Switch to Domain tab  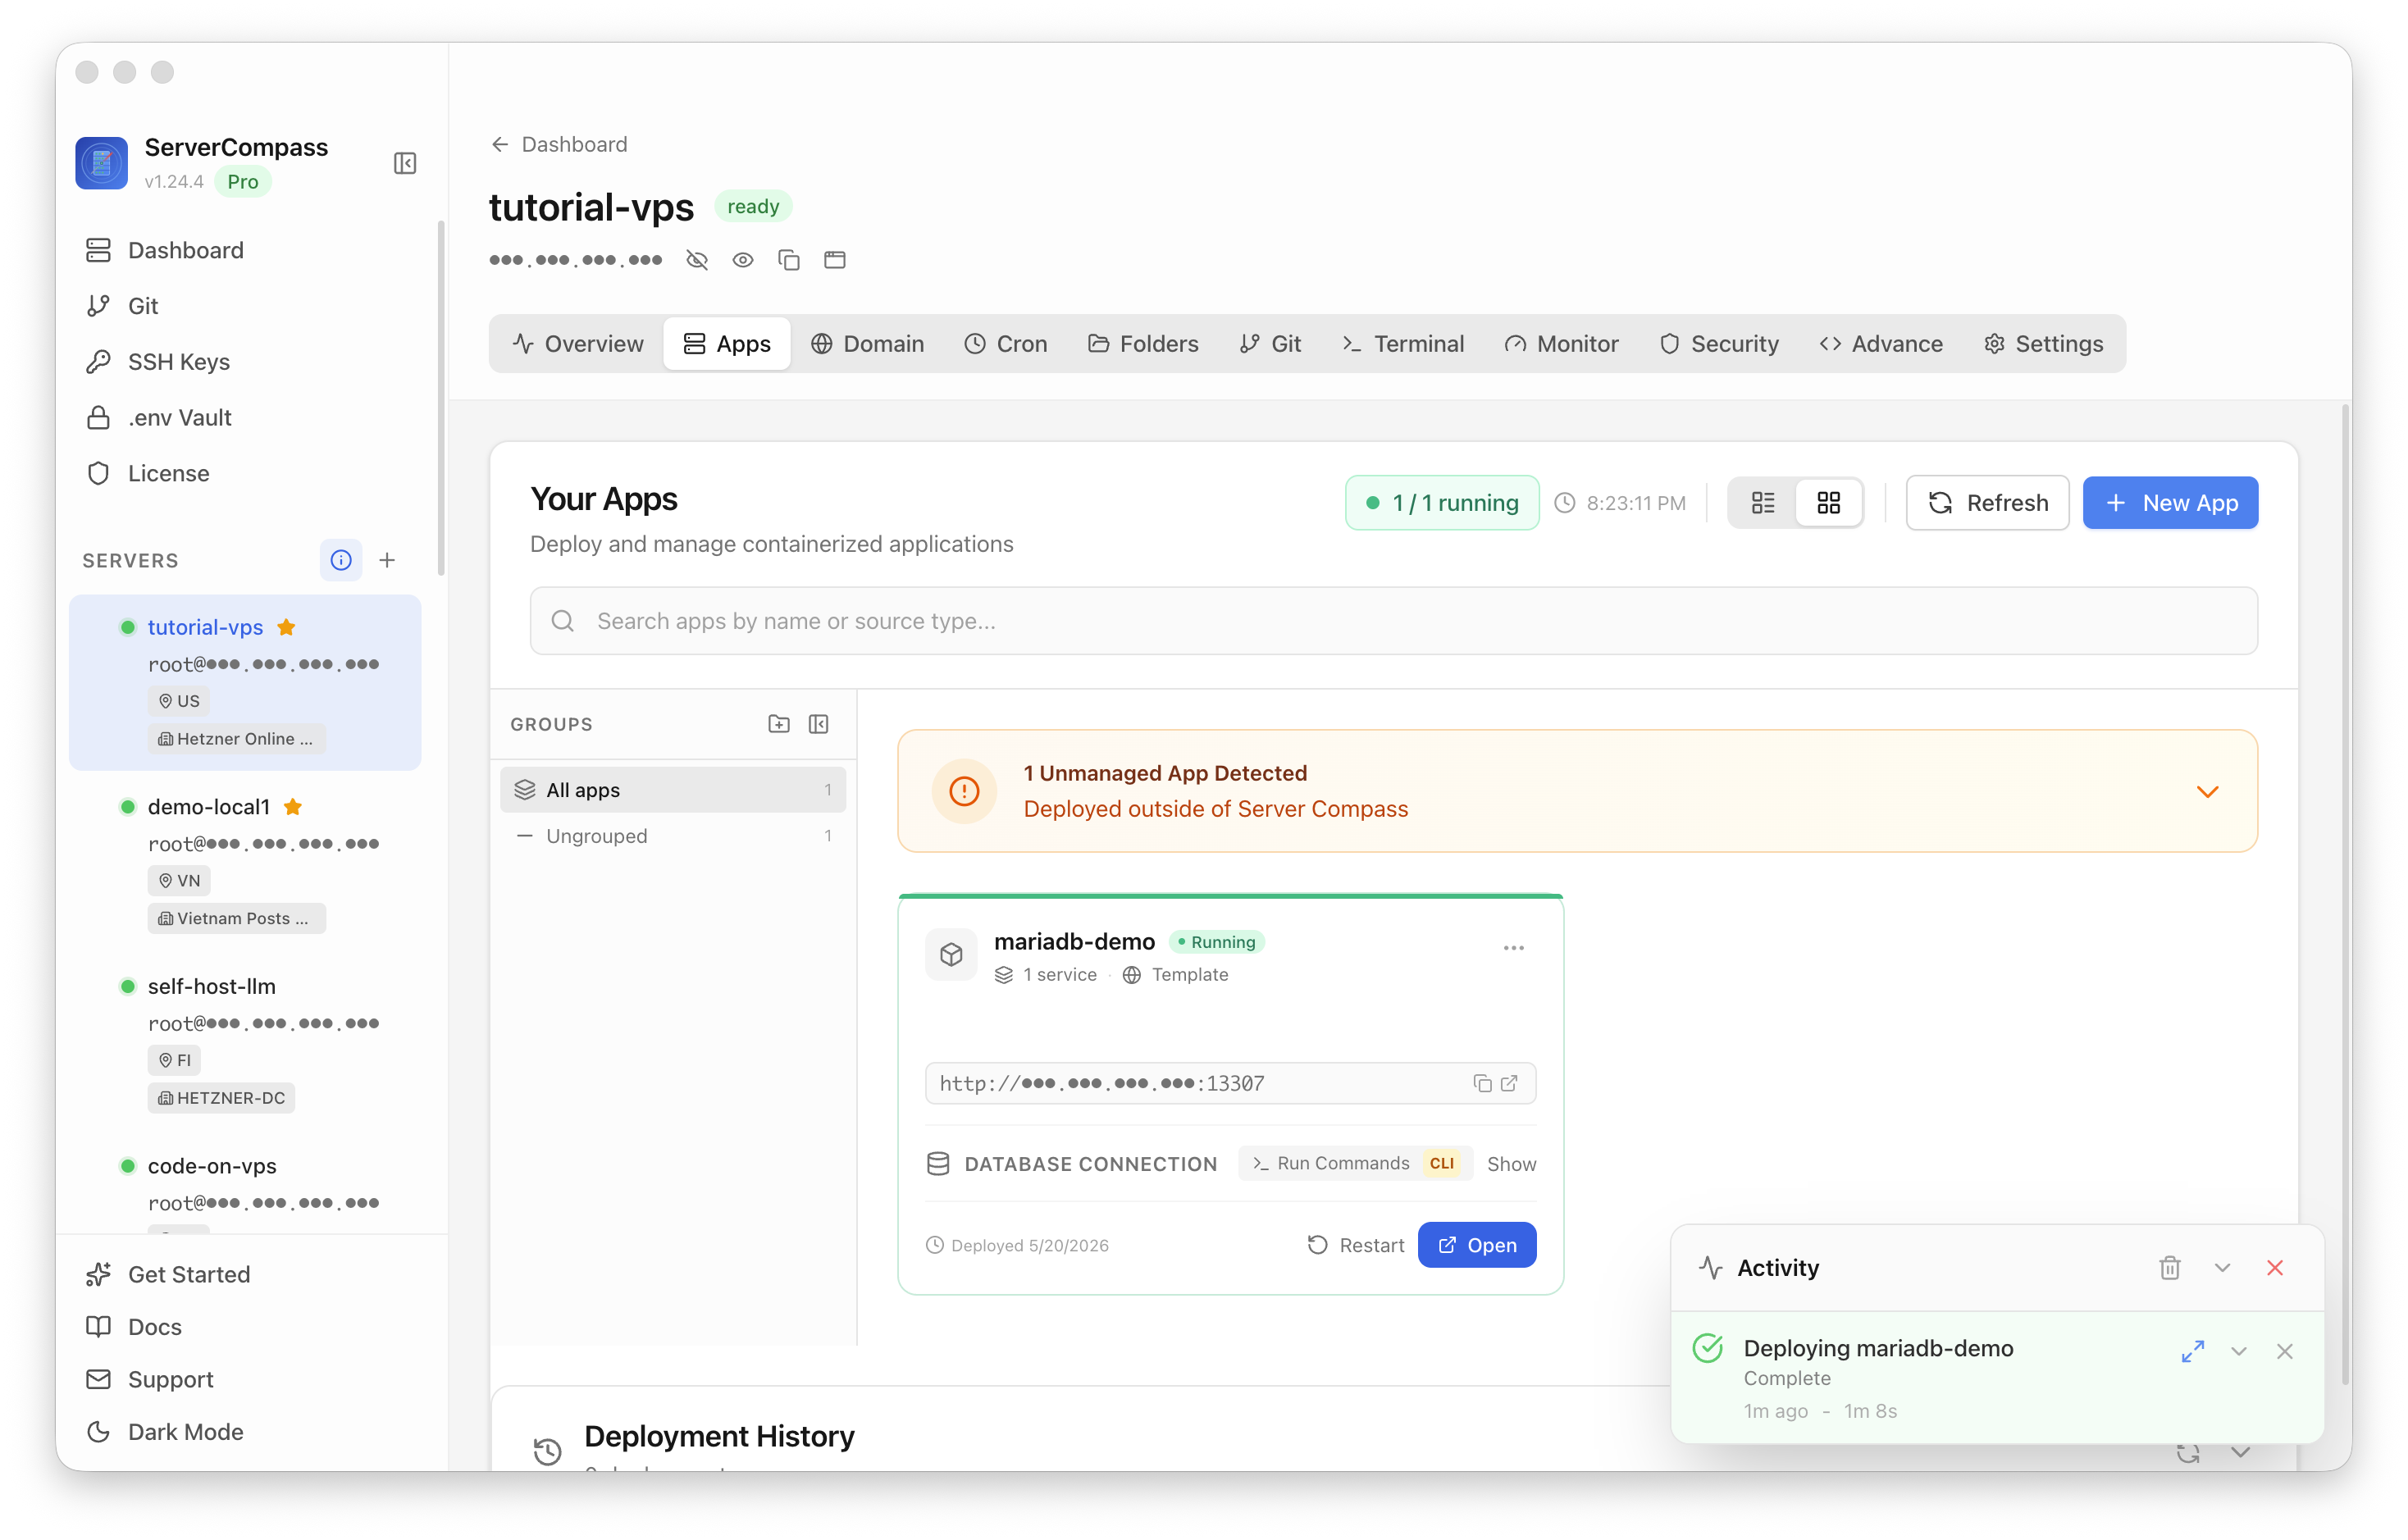click(x=867, y=344)
